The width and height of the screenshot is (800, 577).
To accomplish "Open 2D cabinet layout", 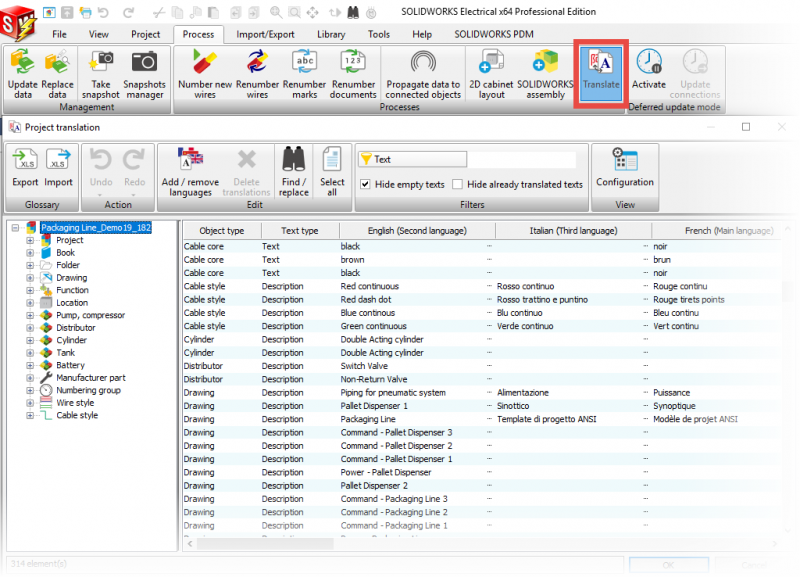I will coord(491,73).
